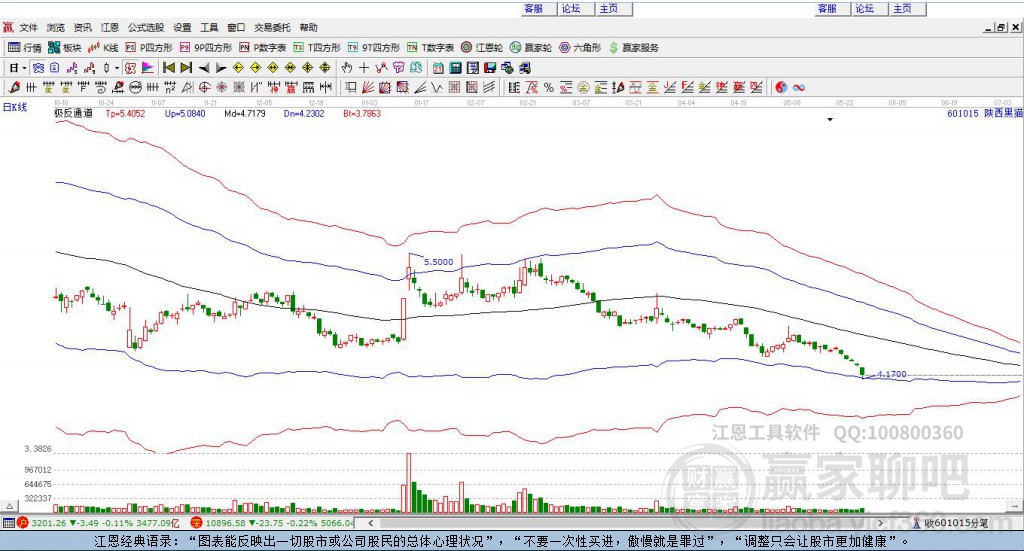The image size is (1024, 551).
Task: Open the 六角形 hexagon tool
Action: point(580,48)
